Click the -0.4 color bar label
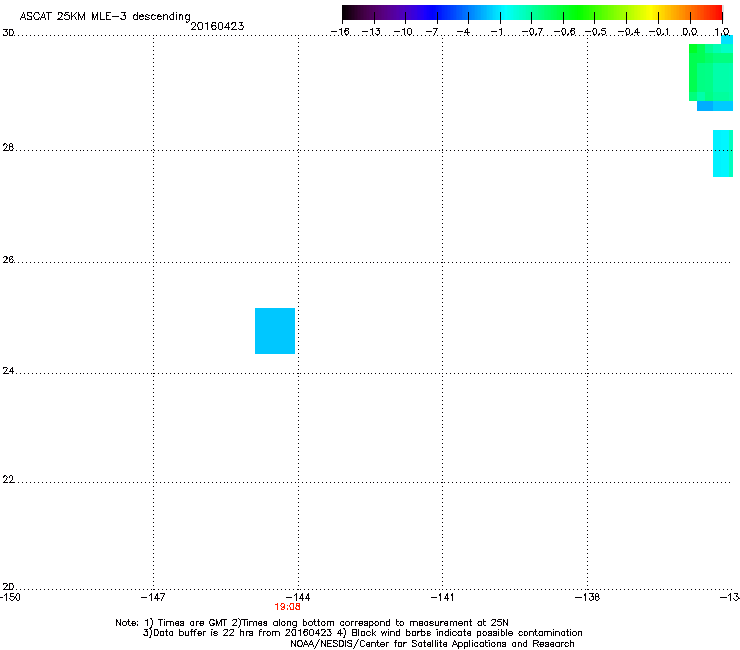 click(629, 32)
